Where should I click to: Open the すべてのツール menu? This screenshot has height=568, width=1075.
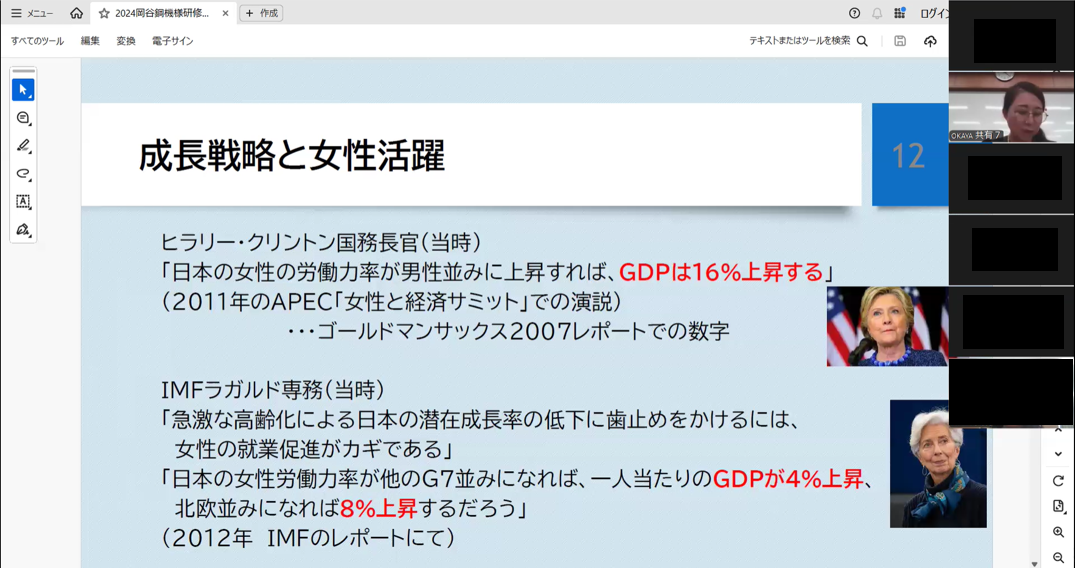point(37,41)
